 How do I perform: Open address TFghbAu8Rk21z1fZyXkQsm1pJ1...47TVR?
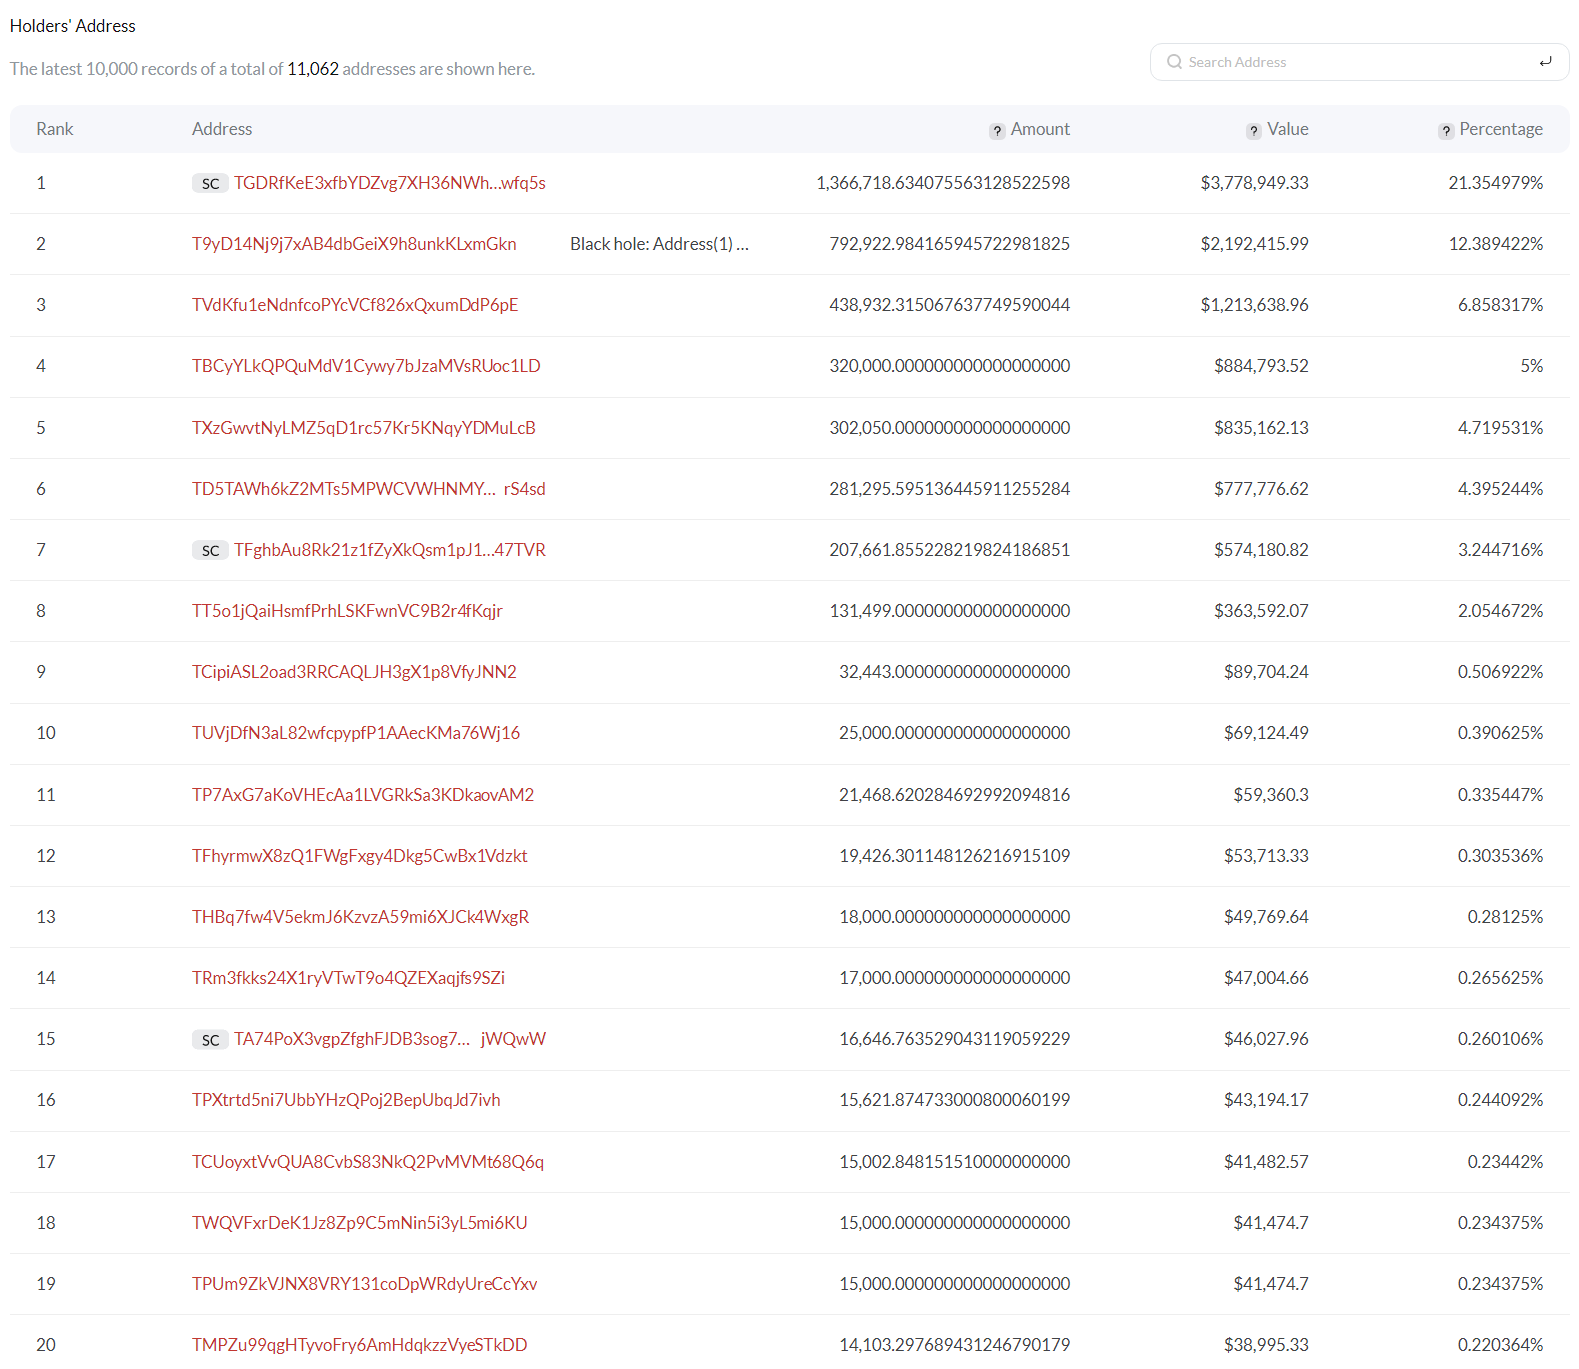click(390, 550)
